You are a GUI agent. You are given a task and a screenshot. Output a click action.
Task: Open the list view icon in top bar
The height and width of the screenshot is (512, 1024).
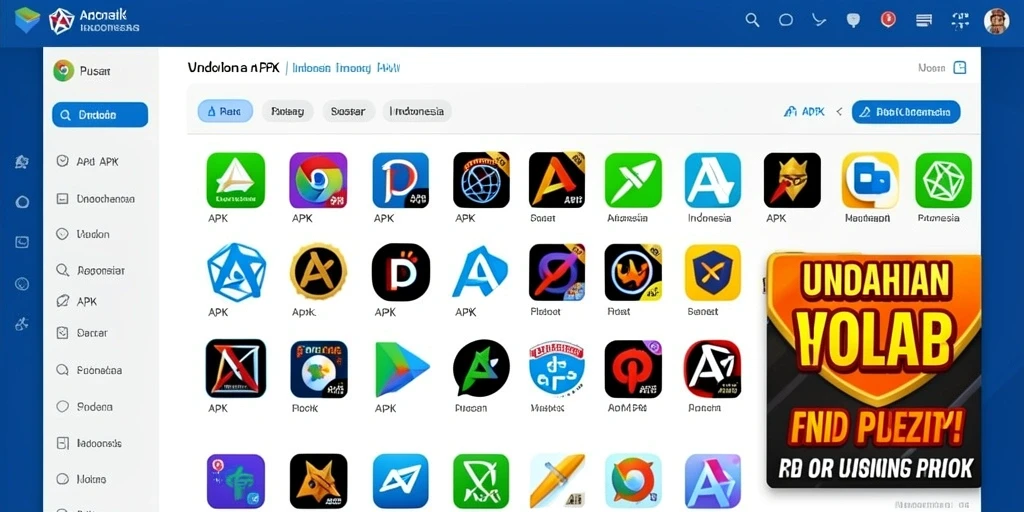923,20
